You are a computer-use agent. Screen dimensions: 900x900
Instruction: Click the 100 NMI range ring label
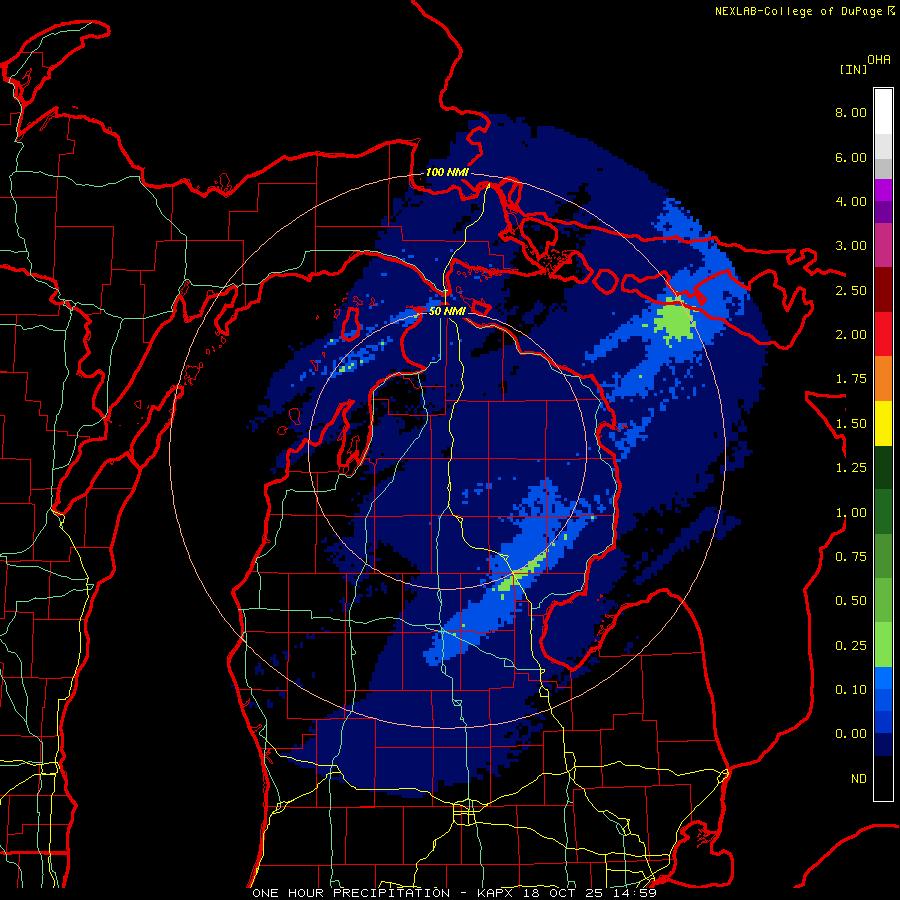point(447,172)
